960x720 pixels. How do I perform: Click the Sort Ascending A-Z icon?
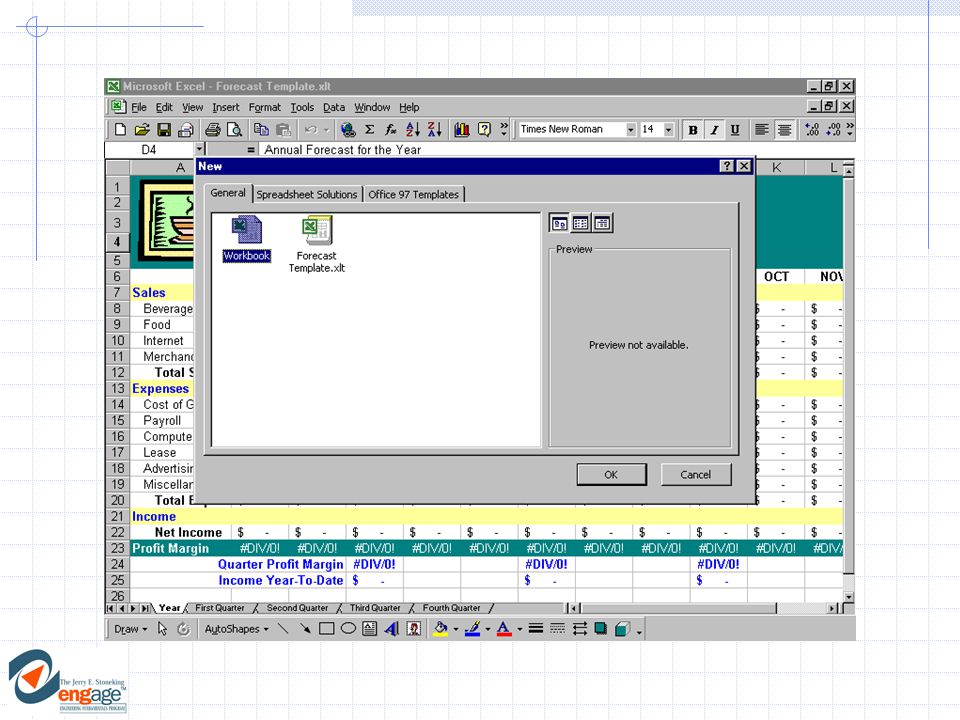tap(413, 129)
